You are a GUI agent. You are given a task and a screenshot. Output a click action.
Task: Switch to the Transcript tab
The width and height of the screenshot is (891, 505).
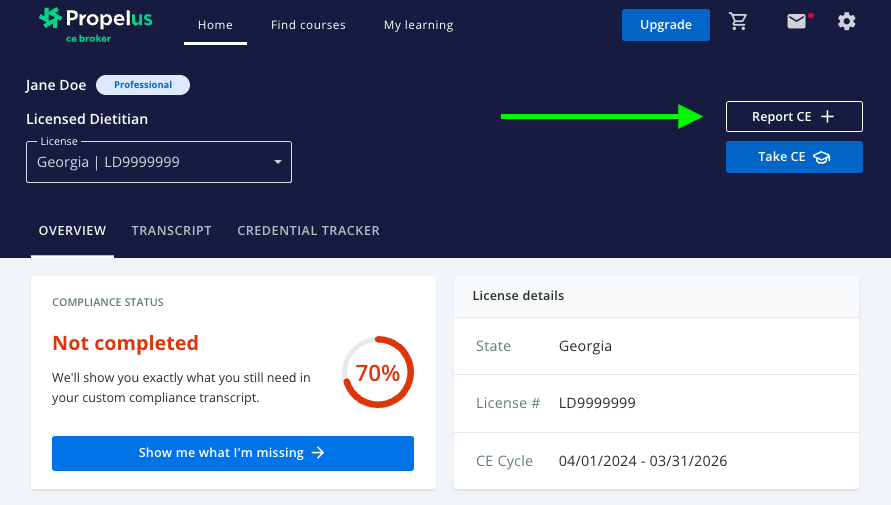(171, 231)
